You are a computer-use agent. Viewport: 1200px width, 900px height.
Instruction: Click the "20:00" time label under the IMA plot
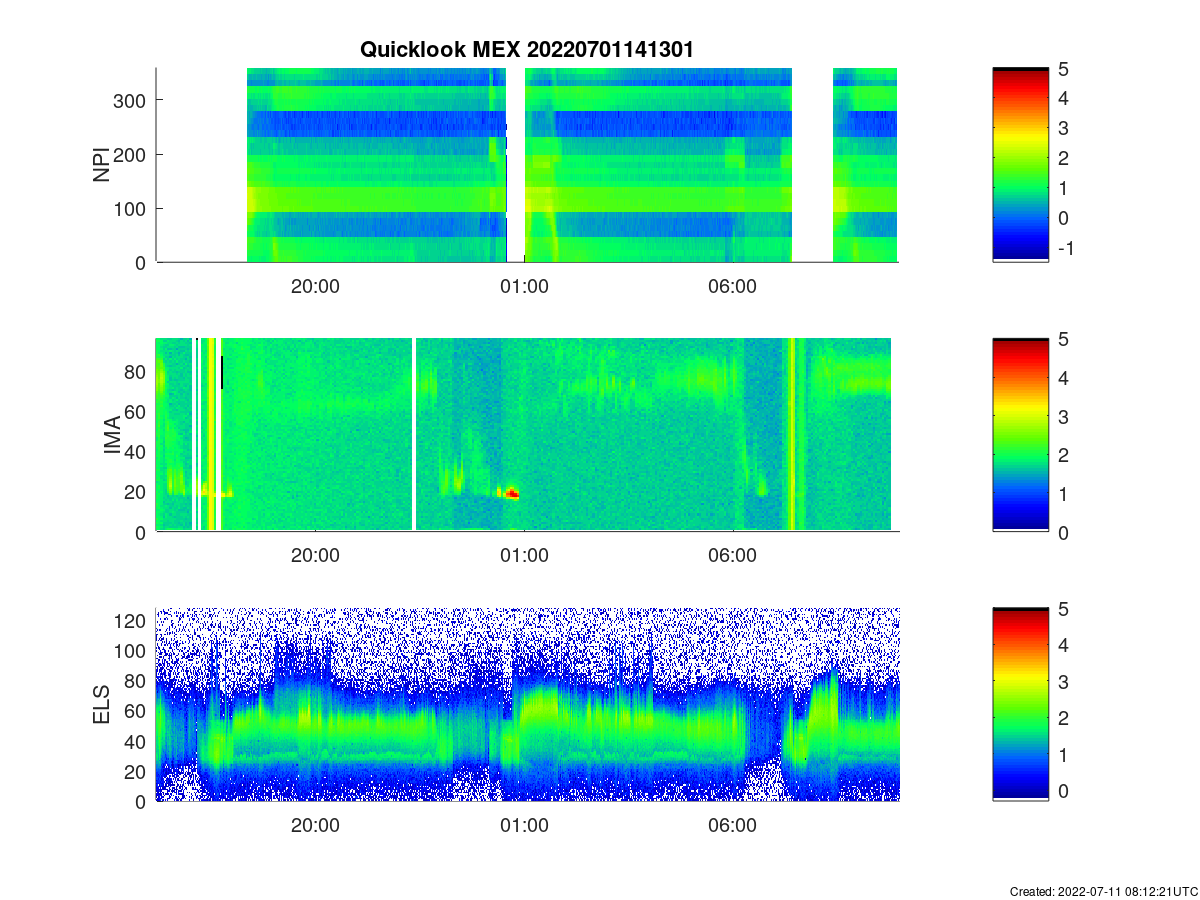(x=316, y=556)
